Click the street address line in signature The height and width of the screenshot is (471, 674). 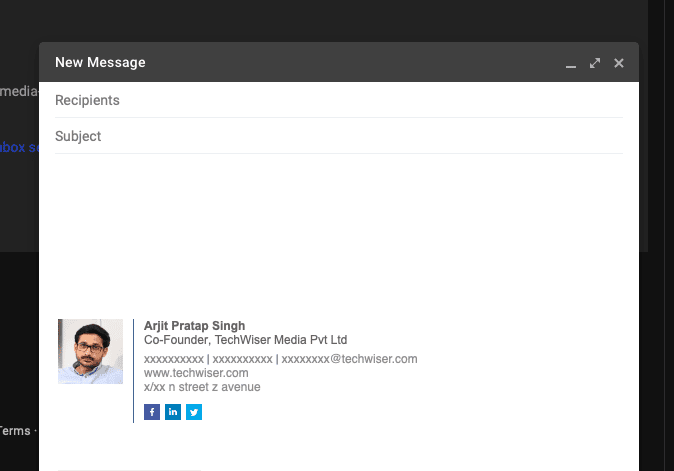point(202,387)
